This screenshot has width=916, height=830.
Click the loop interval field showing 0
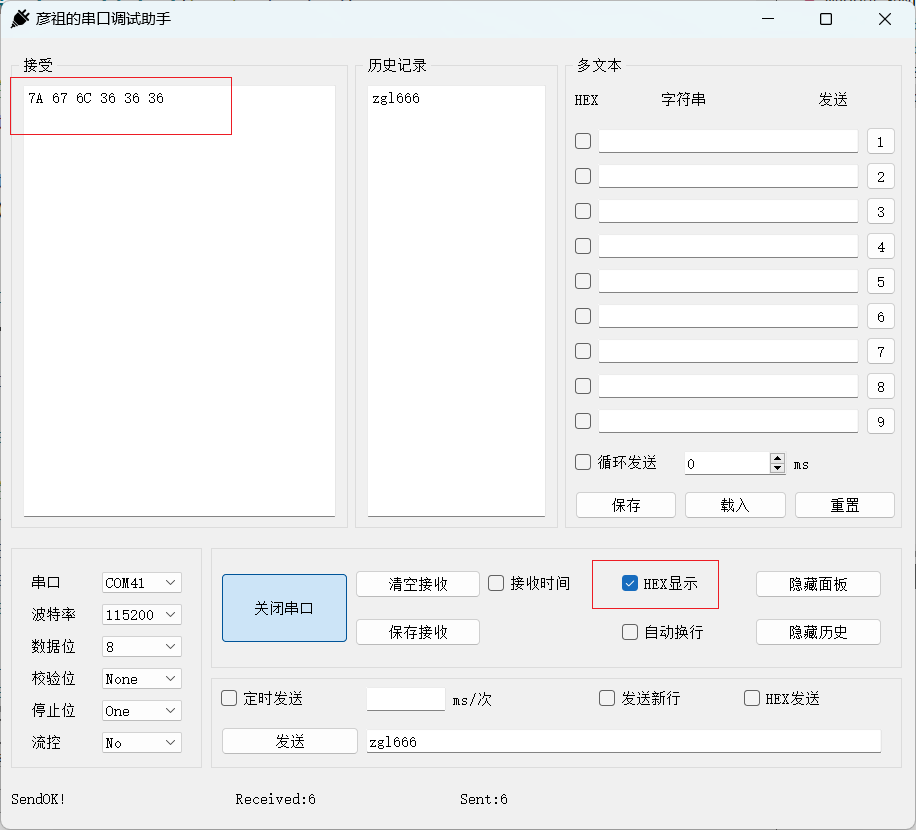point(728,464)
